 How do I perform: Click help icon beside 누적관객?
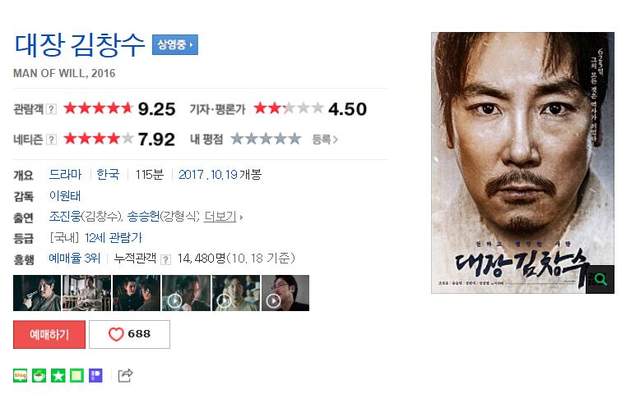click(x=166, y=259)
